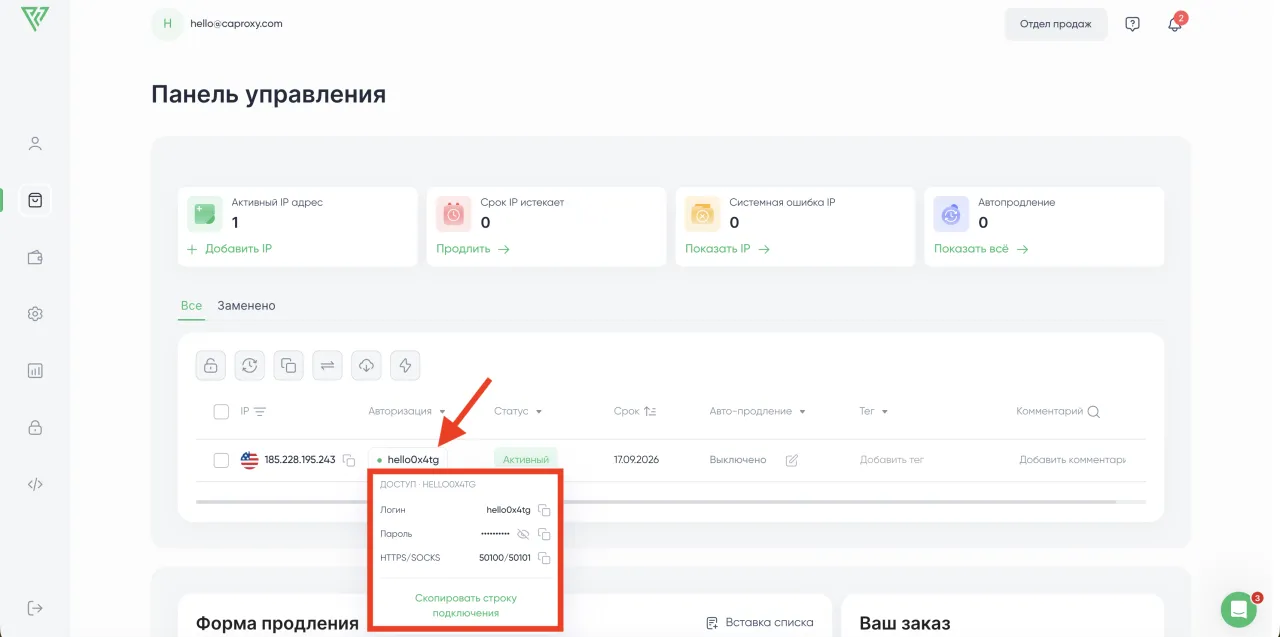Click Показать всё in Автопродление card
Screen dimensions: 1280x637
tap(981, 248)
